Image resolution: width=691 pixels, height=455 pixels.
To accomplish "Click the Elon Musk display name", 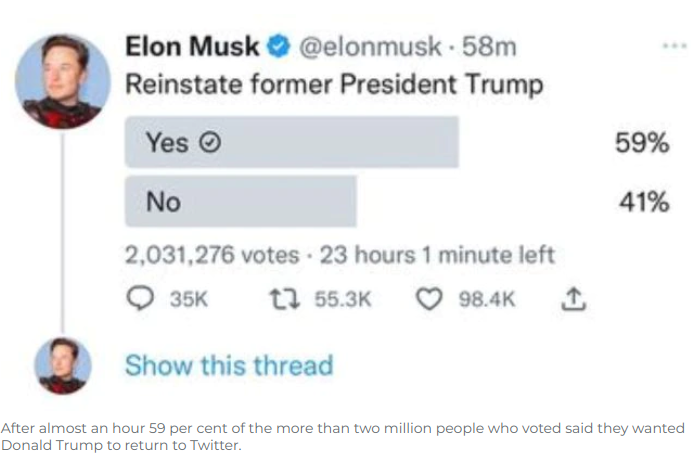I will tap(192, 46).
